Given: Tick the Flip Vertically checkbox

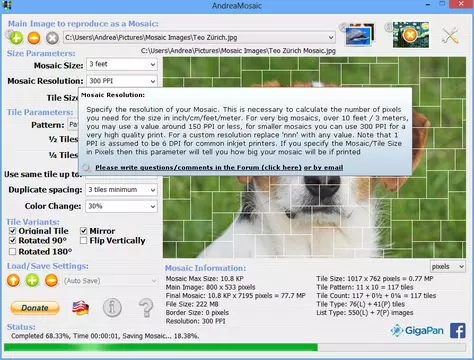Looking at the screenshot, I should tap(84, 240).
